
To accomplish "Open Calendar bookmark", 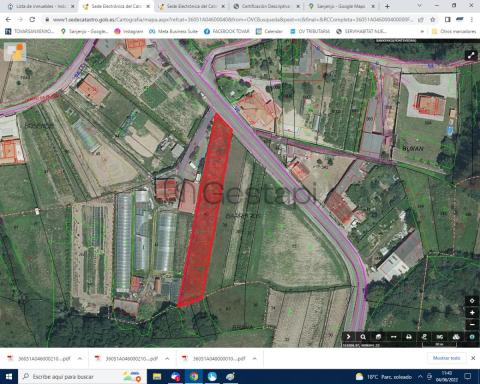I will pyautogui.click(x=269, y=31).
